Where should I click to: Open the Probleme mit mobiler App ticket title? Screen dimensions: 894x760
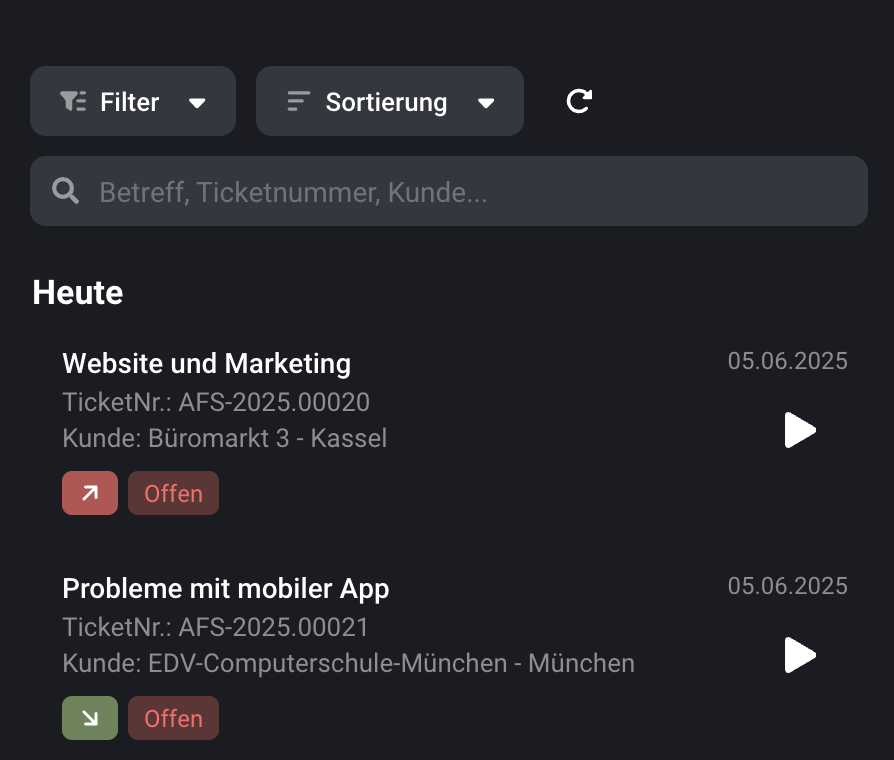tap(226, 589)
